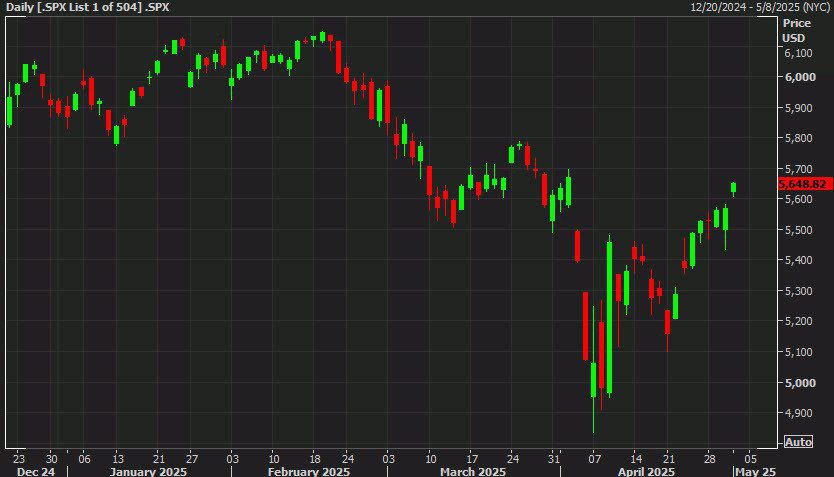Click the 6,100 price axis label

tap(798, 53)
